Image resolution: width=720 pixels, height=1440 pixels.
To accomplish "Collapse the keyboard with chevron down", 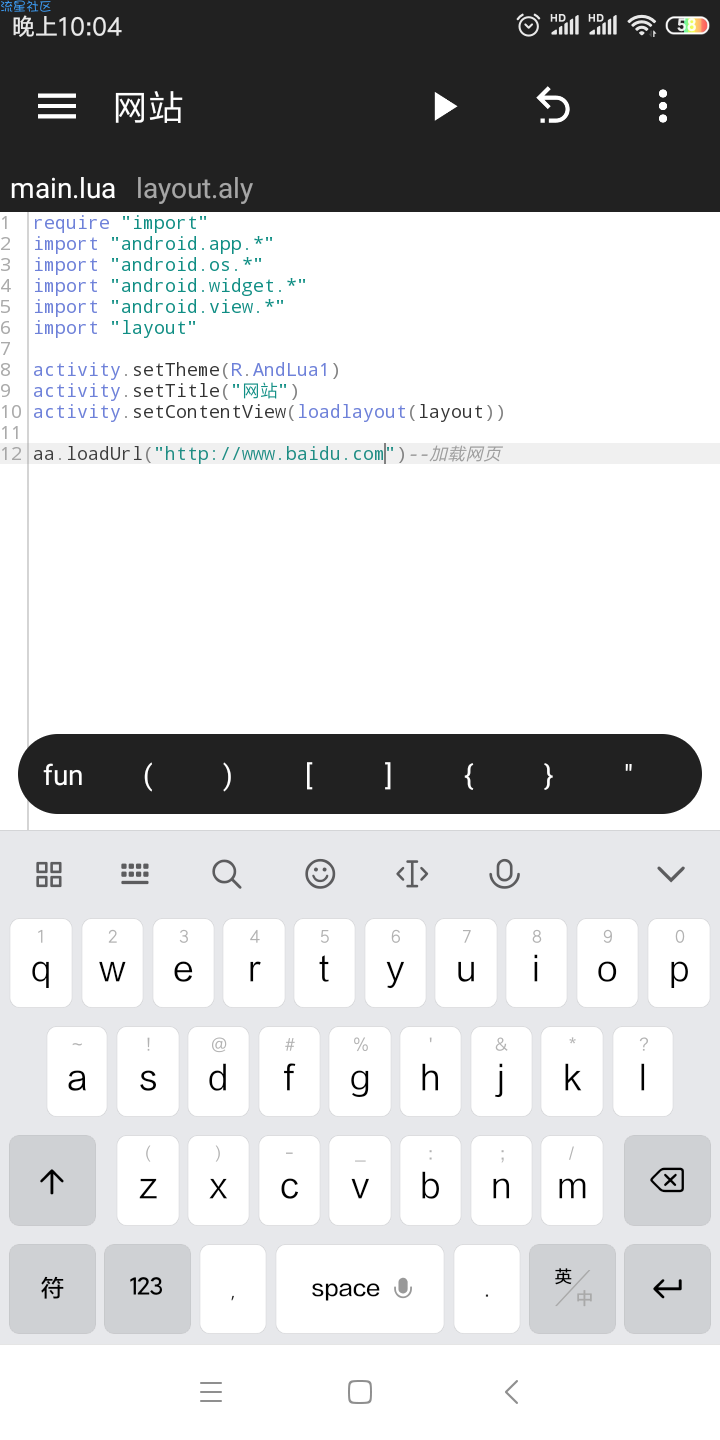I will [x=671, y=874].
